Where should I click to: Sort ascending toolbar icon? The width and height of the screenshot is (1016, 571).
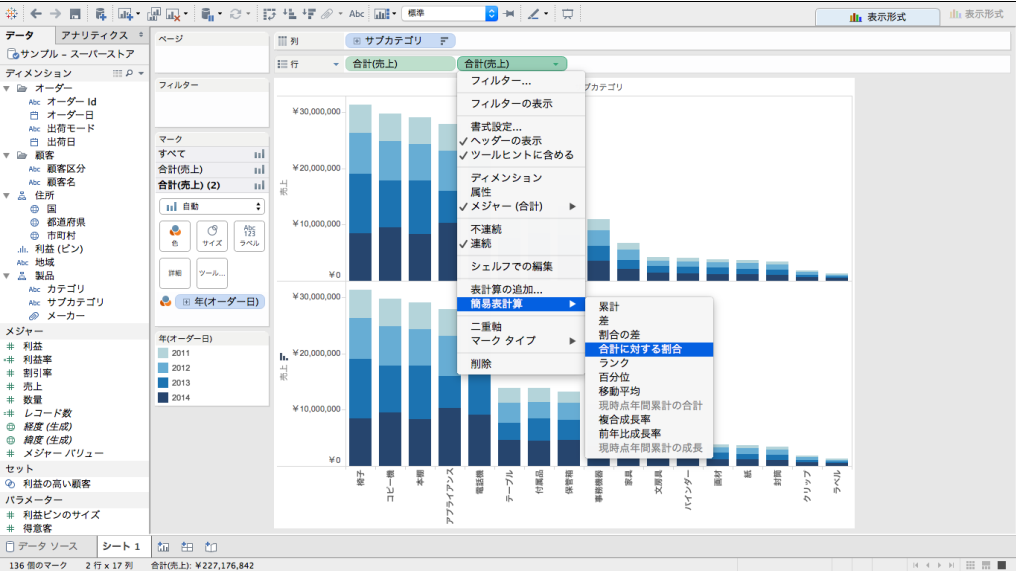point(290,14)
